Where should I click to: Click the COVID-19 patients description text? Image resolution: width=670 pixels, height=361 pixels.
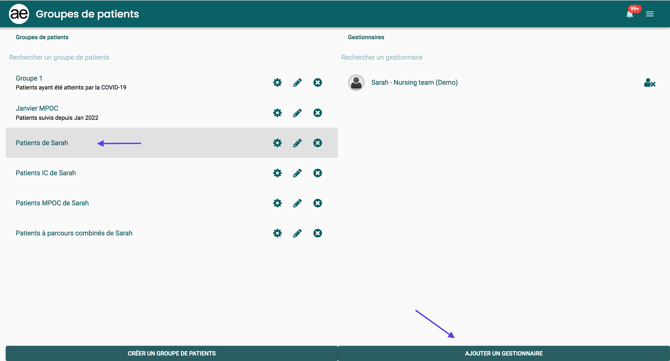pyautogui.click(x=71, y=88)
